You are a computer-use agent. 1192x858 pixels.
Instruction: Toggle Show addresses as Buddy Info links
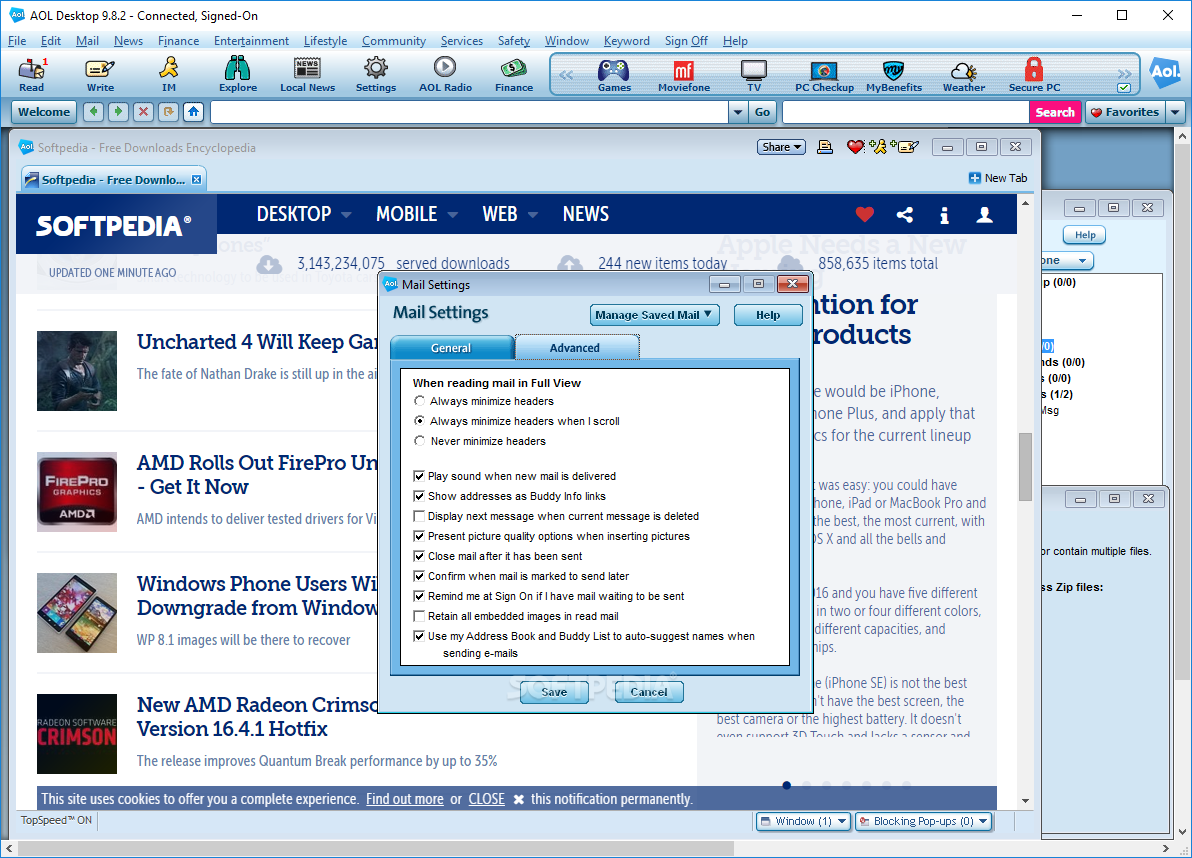click(x=419, y=495)
